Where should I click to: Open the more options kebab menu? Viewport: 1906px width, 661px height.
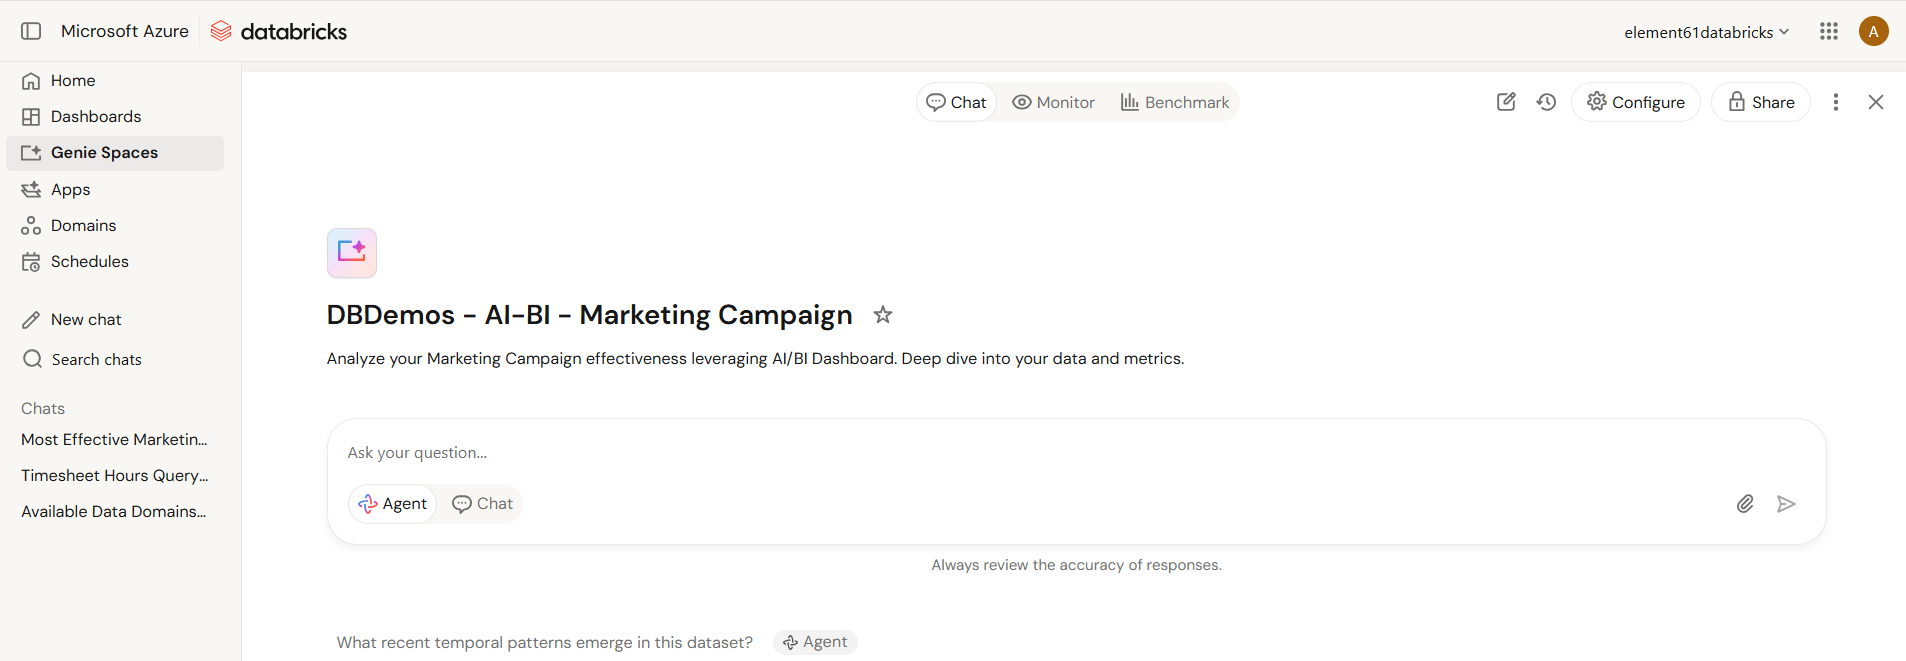tap(1836, 102)
